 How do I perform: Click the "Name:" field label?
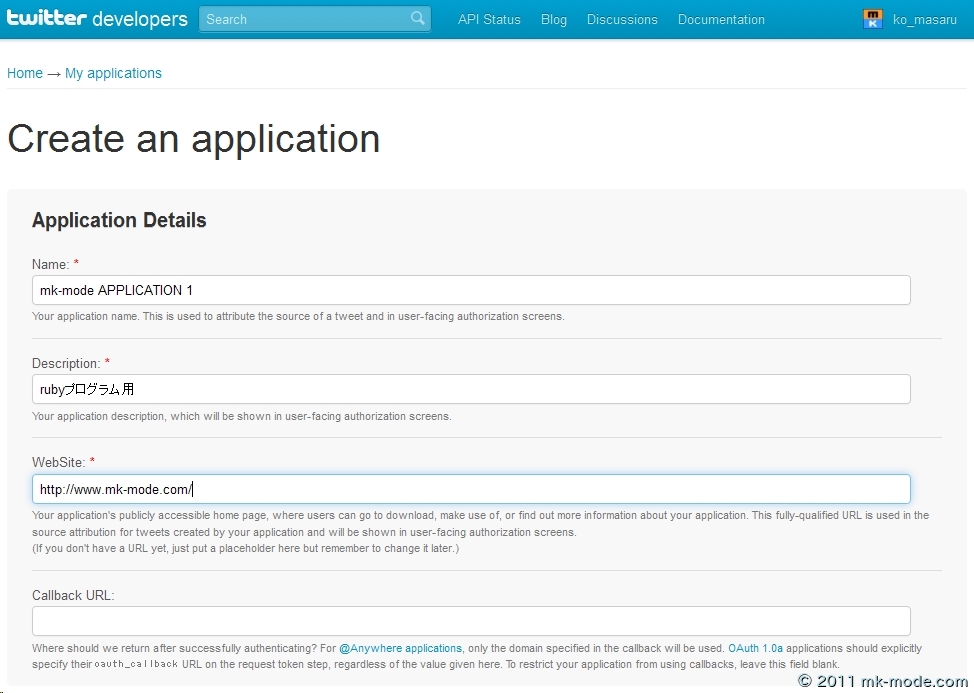pos(50,264)
